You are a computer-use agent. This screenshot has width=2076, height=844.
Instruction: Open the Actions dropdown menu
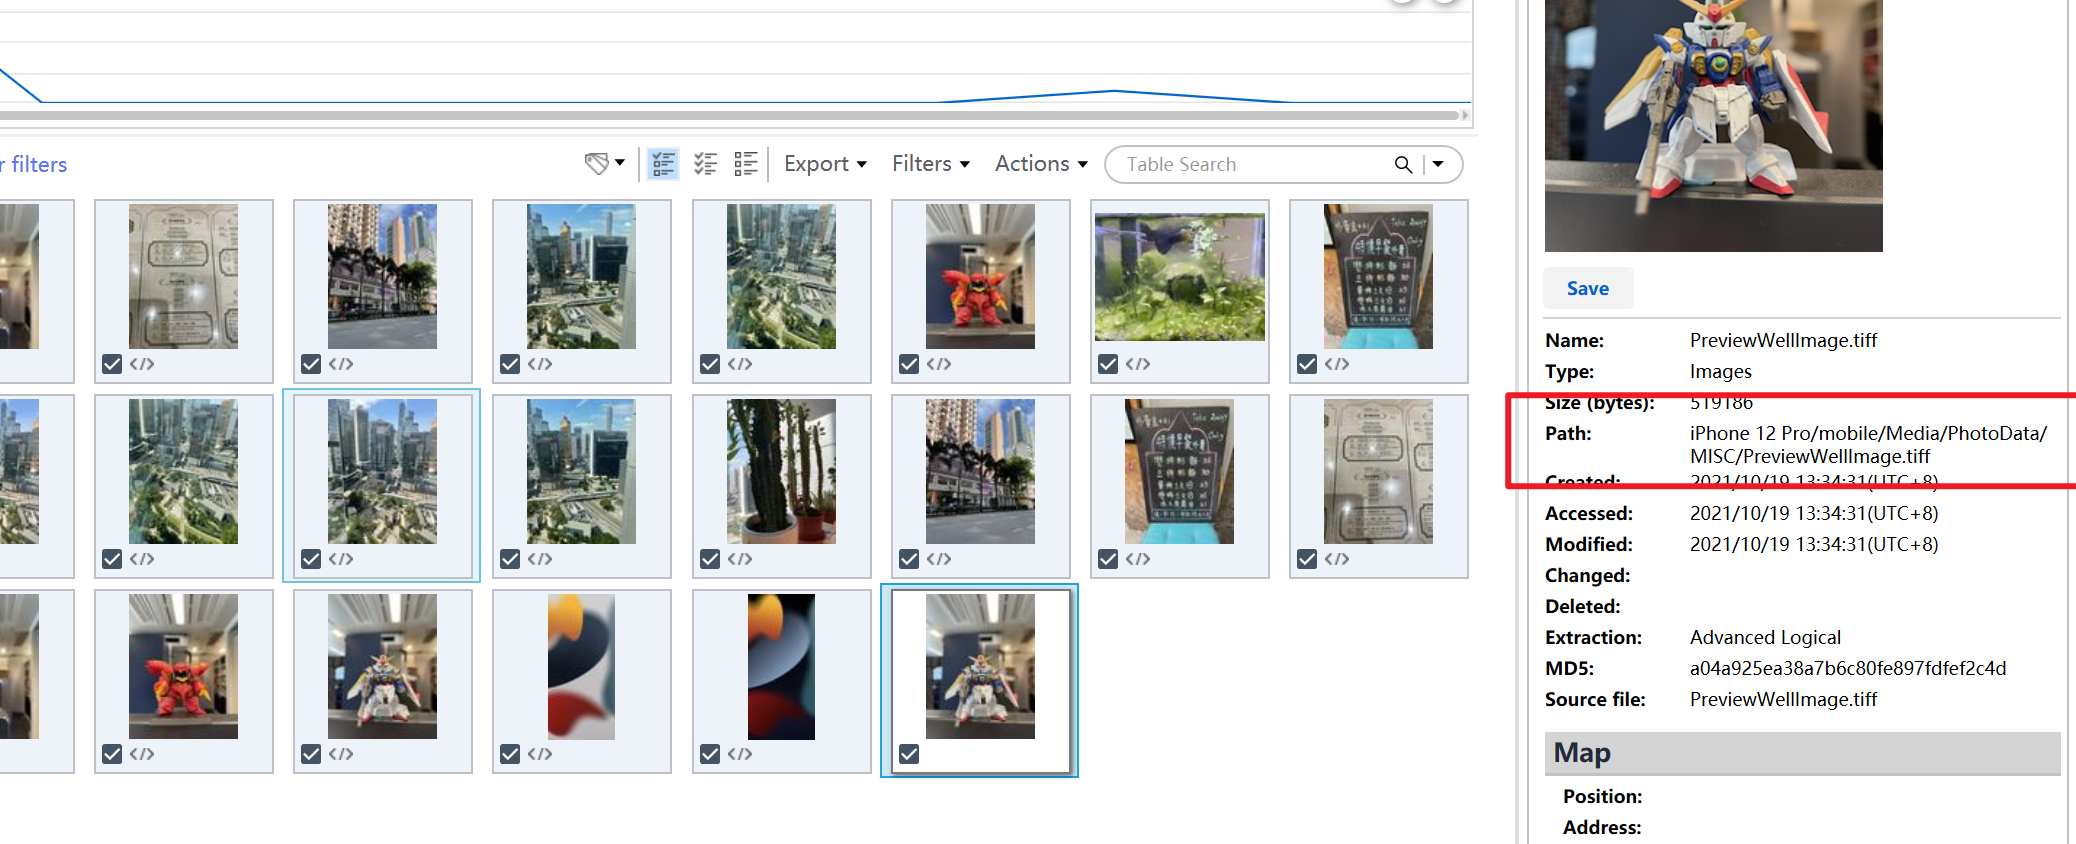point(1041,164)
